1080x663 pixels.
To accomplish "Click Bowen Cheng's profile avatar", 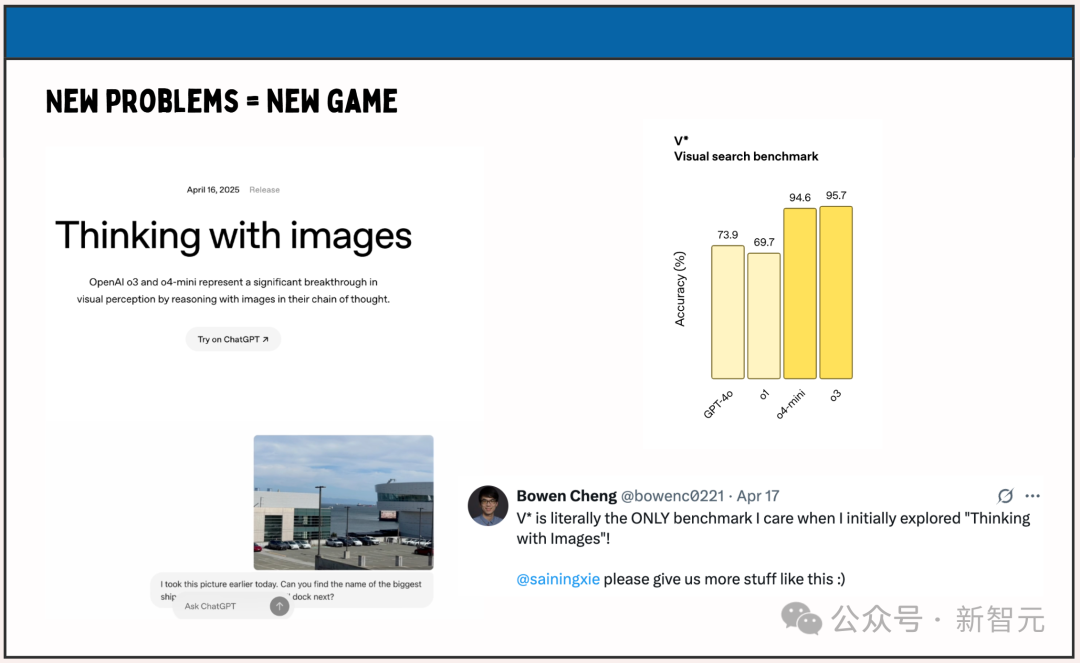I will tap(488, 506).
